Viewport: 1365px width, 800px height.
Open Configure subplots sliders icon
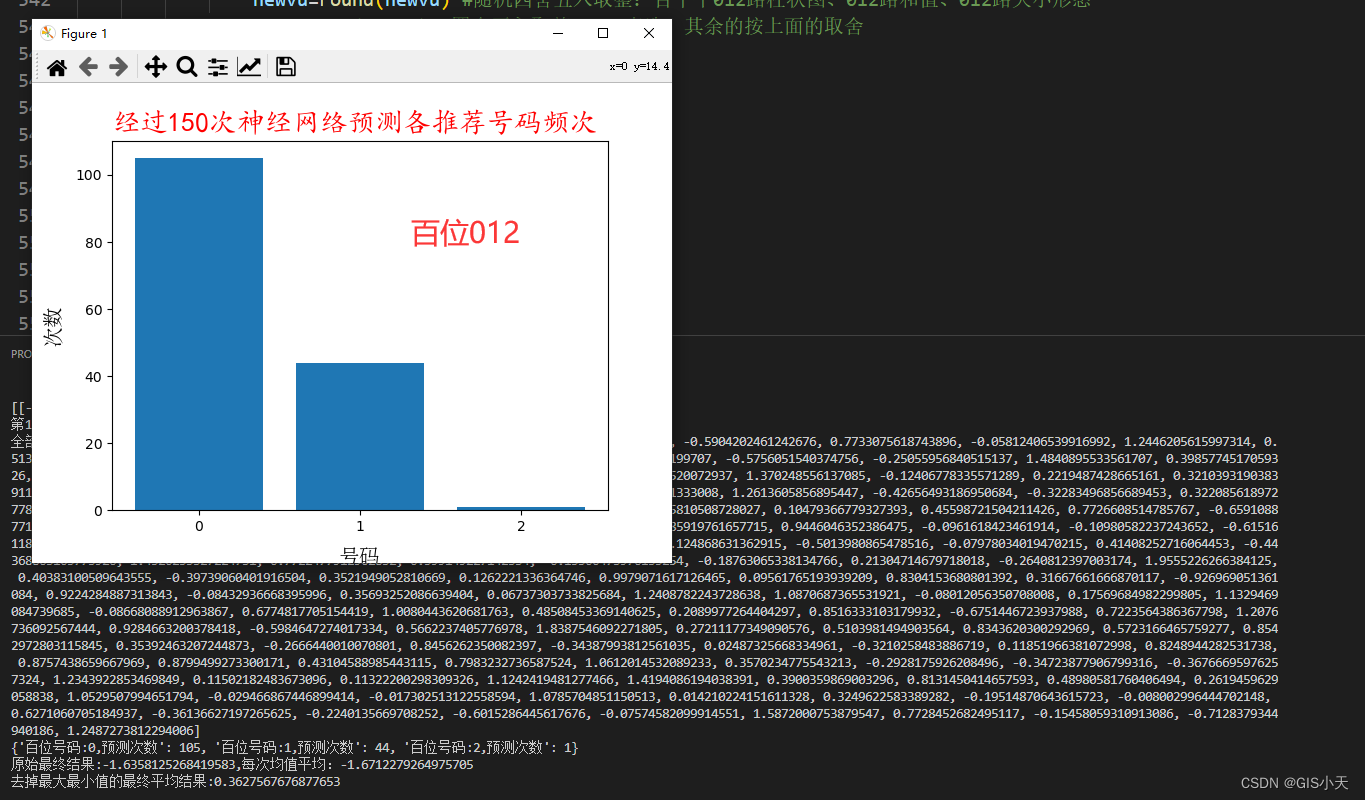click(218, 67)
